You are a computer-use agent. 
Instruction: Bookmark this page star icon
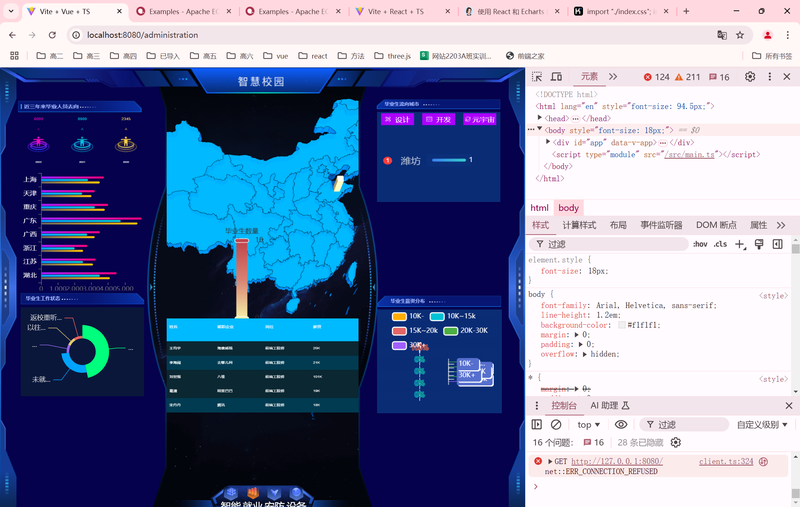click(x=740, y=35)
